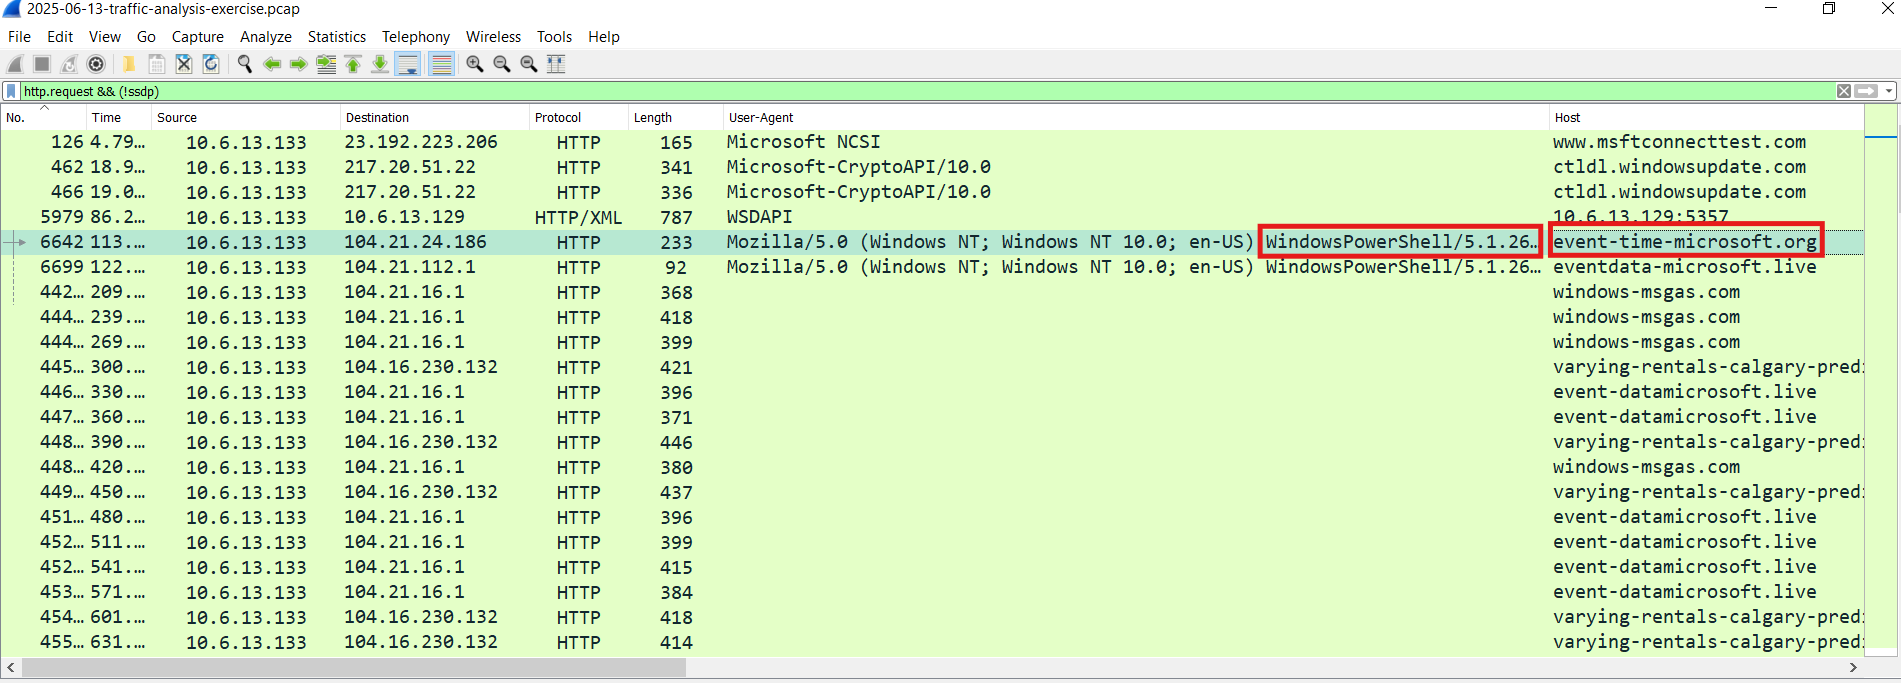This screenshot has height=683, width=1901.
Task: Jump to the last packet
Action: point(380,64)
